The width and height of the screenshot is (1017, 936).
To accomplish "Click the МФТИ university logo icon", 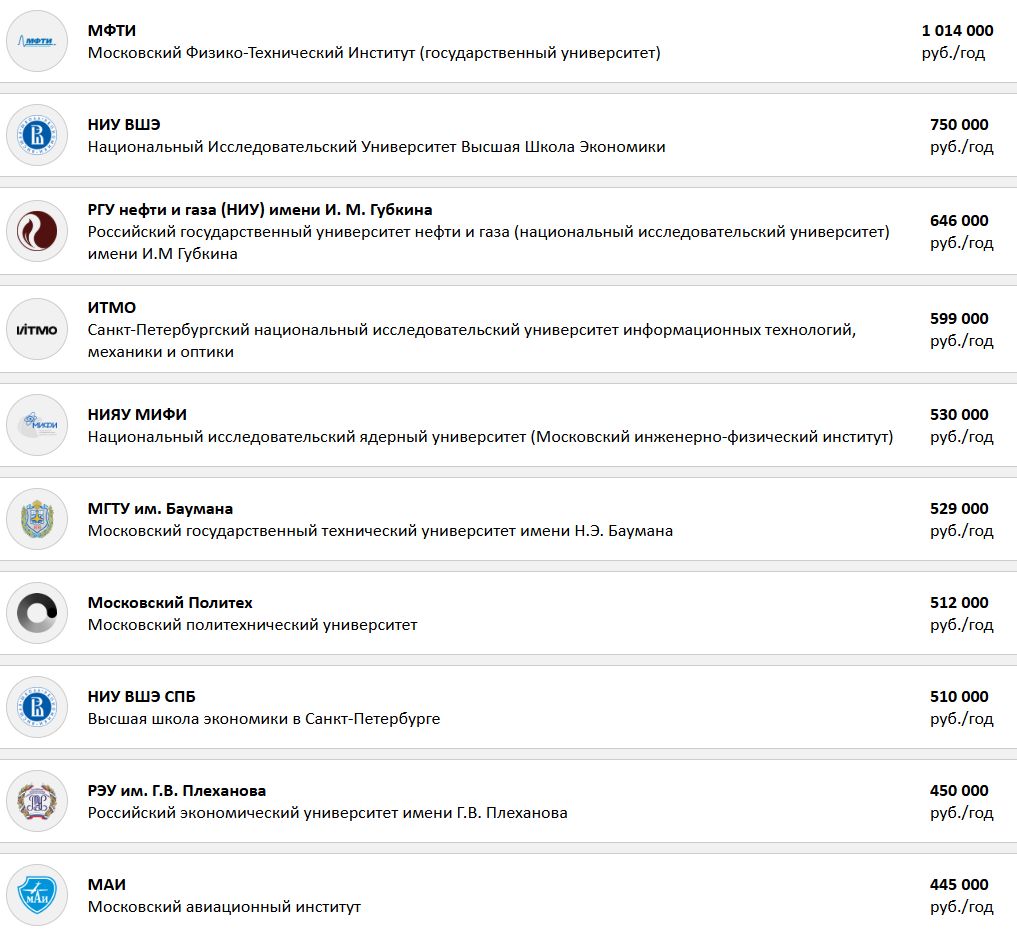I will click(x=37, y=41).
